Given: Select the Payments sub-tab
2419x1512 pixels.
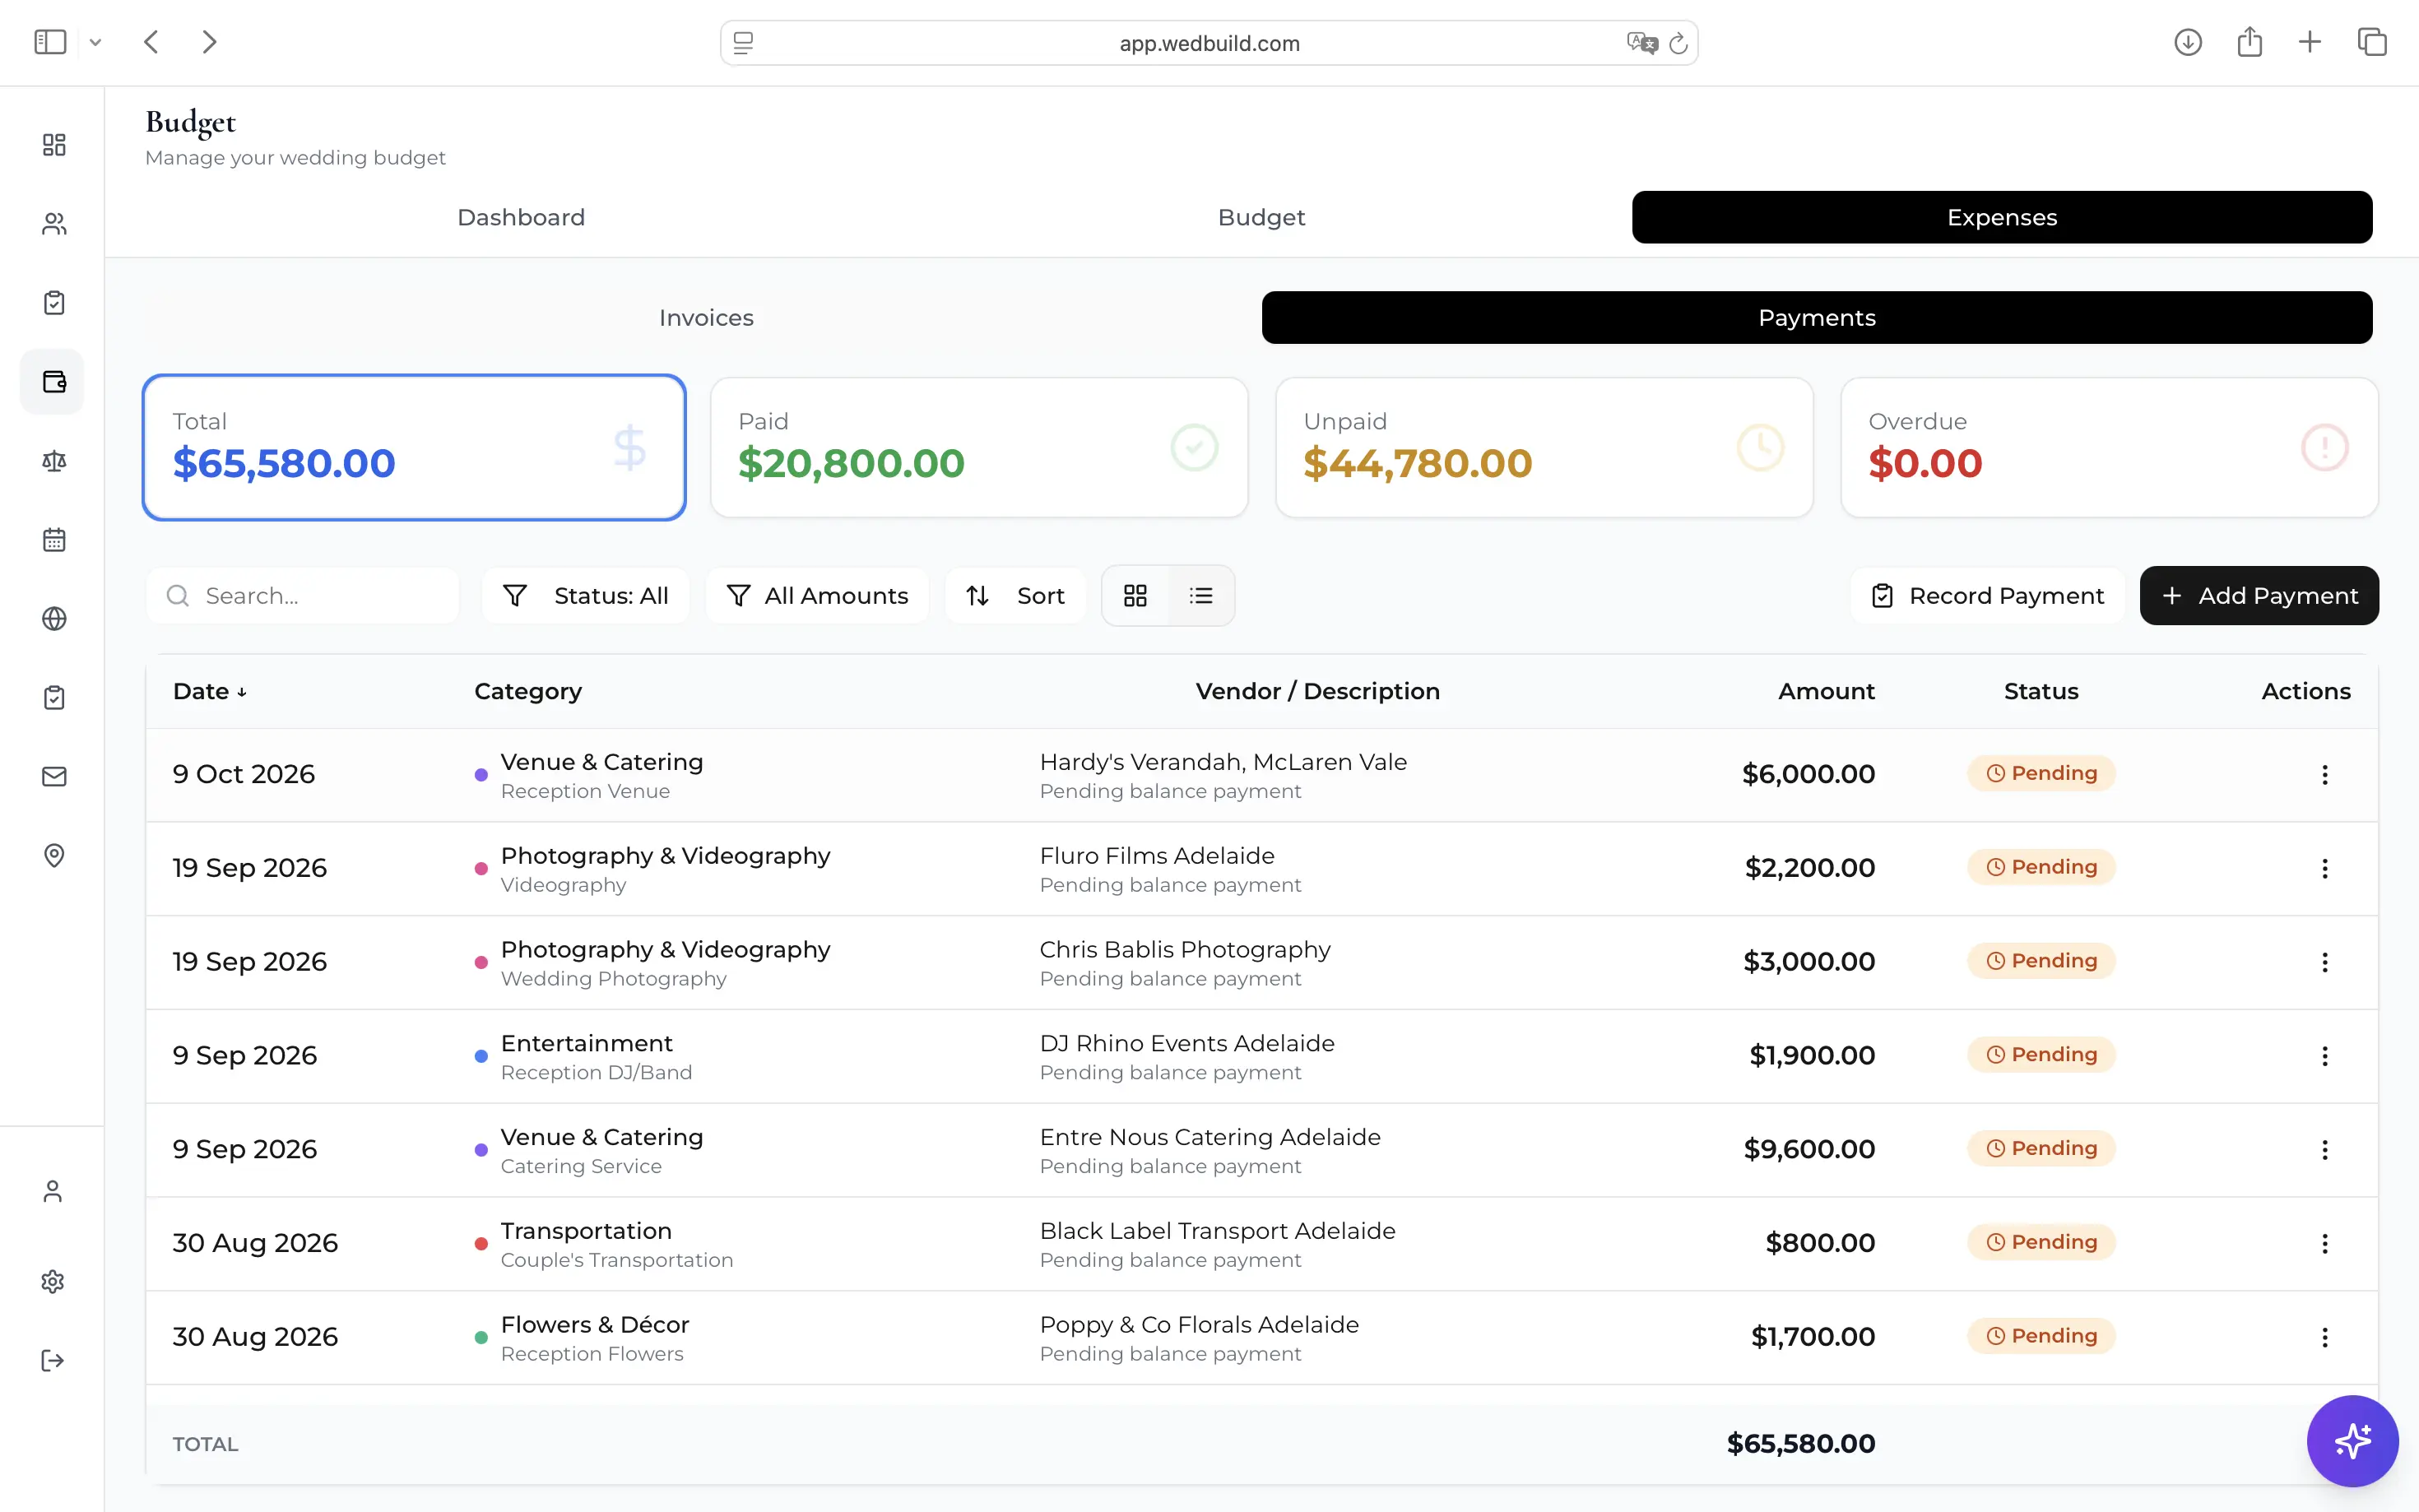Looking at the screenshot, I should tap(1817, 317).
